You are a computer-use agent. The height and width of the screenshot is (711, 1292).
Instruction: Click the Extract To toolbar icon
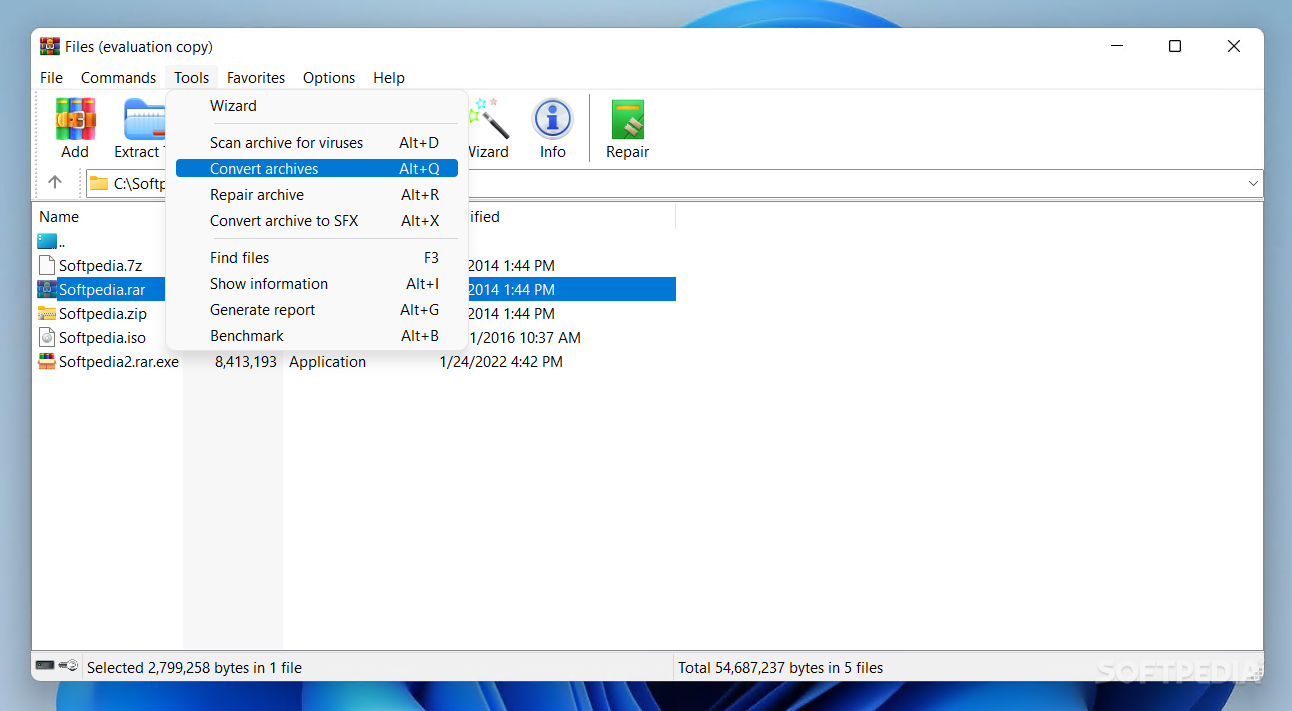[144, 119]
